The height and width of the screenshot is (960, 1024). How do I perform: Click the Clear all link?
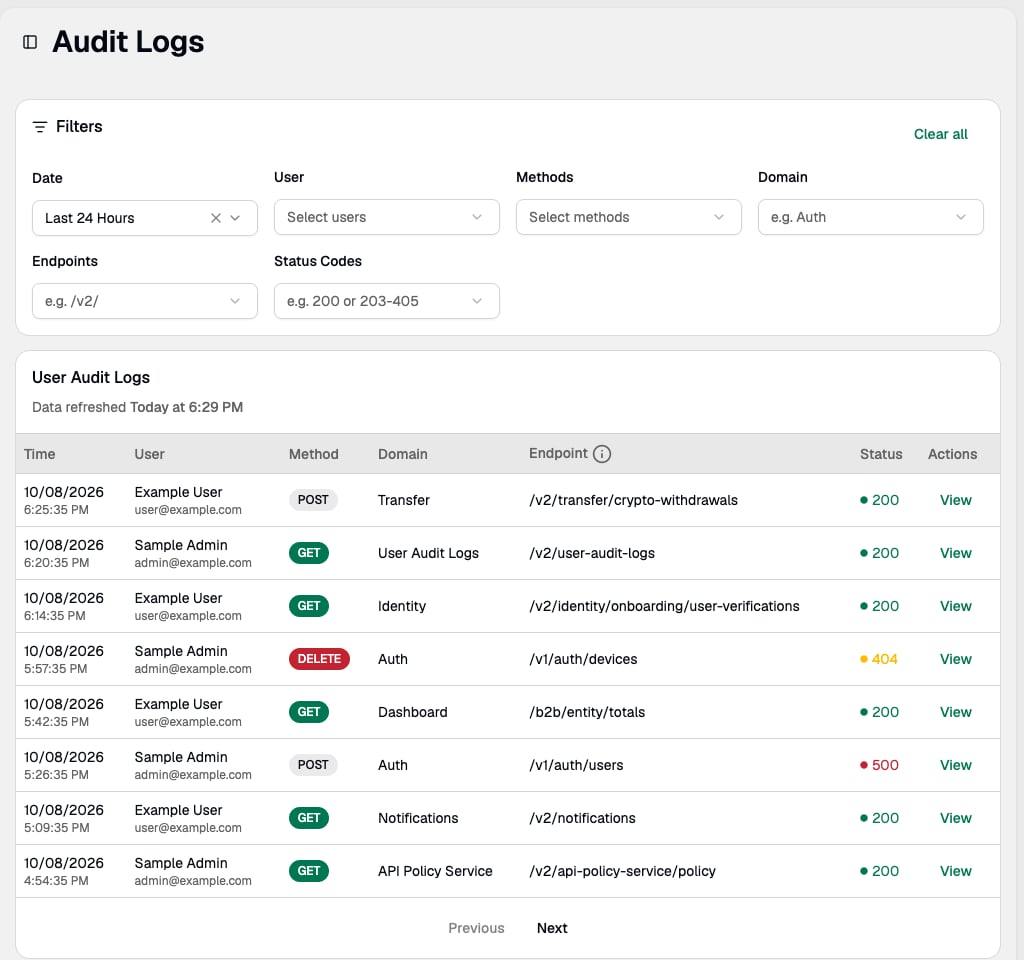coord(940,135)
